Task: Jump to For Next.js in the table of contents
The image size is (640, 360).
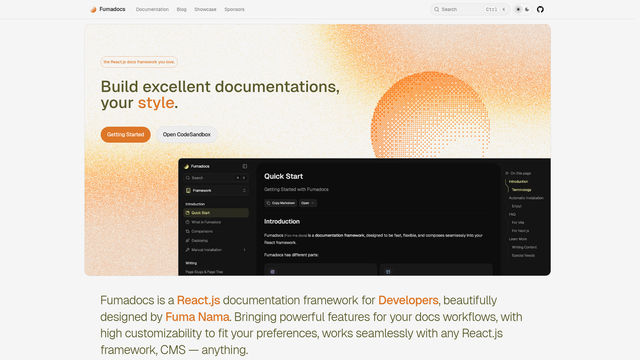Action: (x=520, y=231)
